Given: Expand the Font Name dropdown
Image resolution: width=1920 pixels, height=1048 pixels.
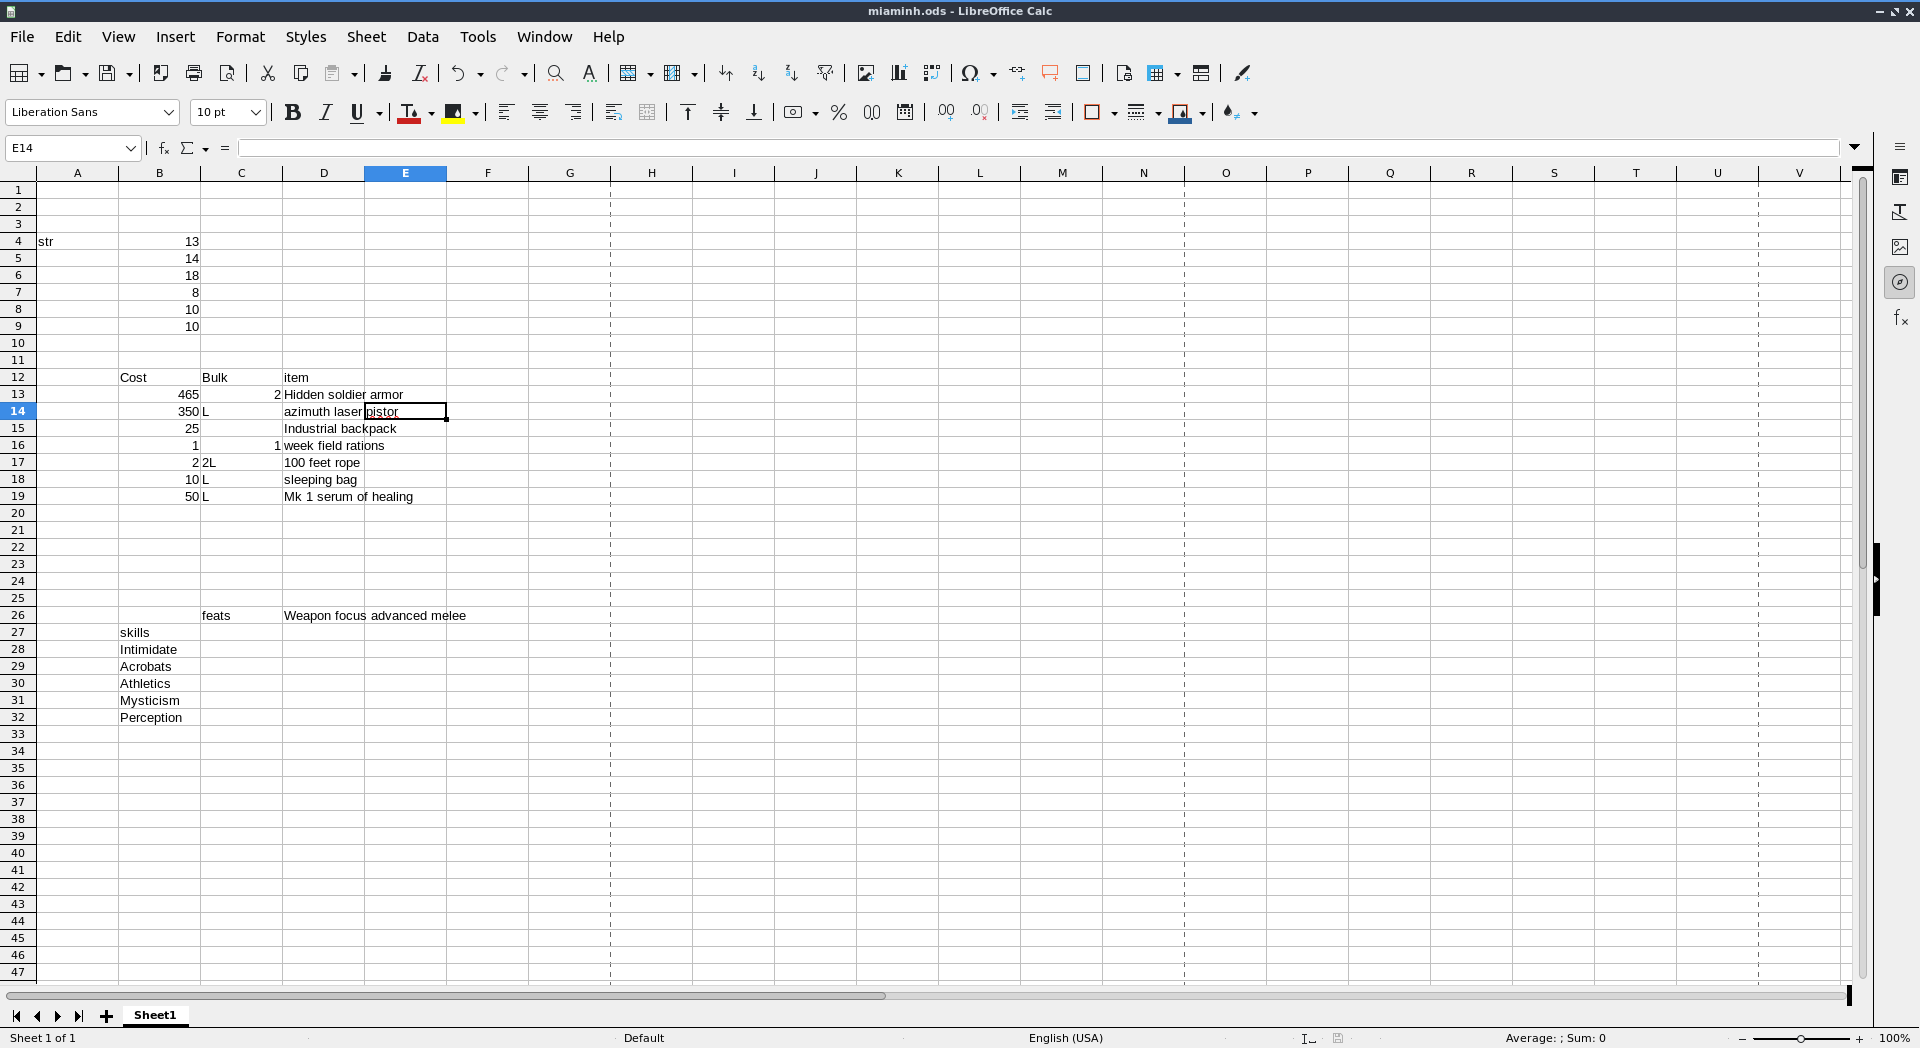Looking at the screenshot, I should pyautogui.click(x=168, y=112).
